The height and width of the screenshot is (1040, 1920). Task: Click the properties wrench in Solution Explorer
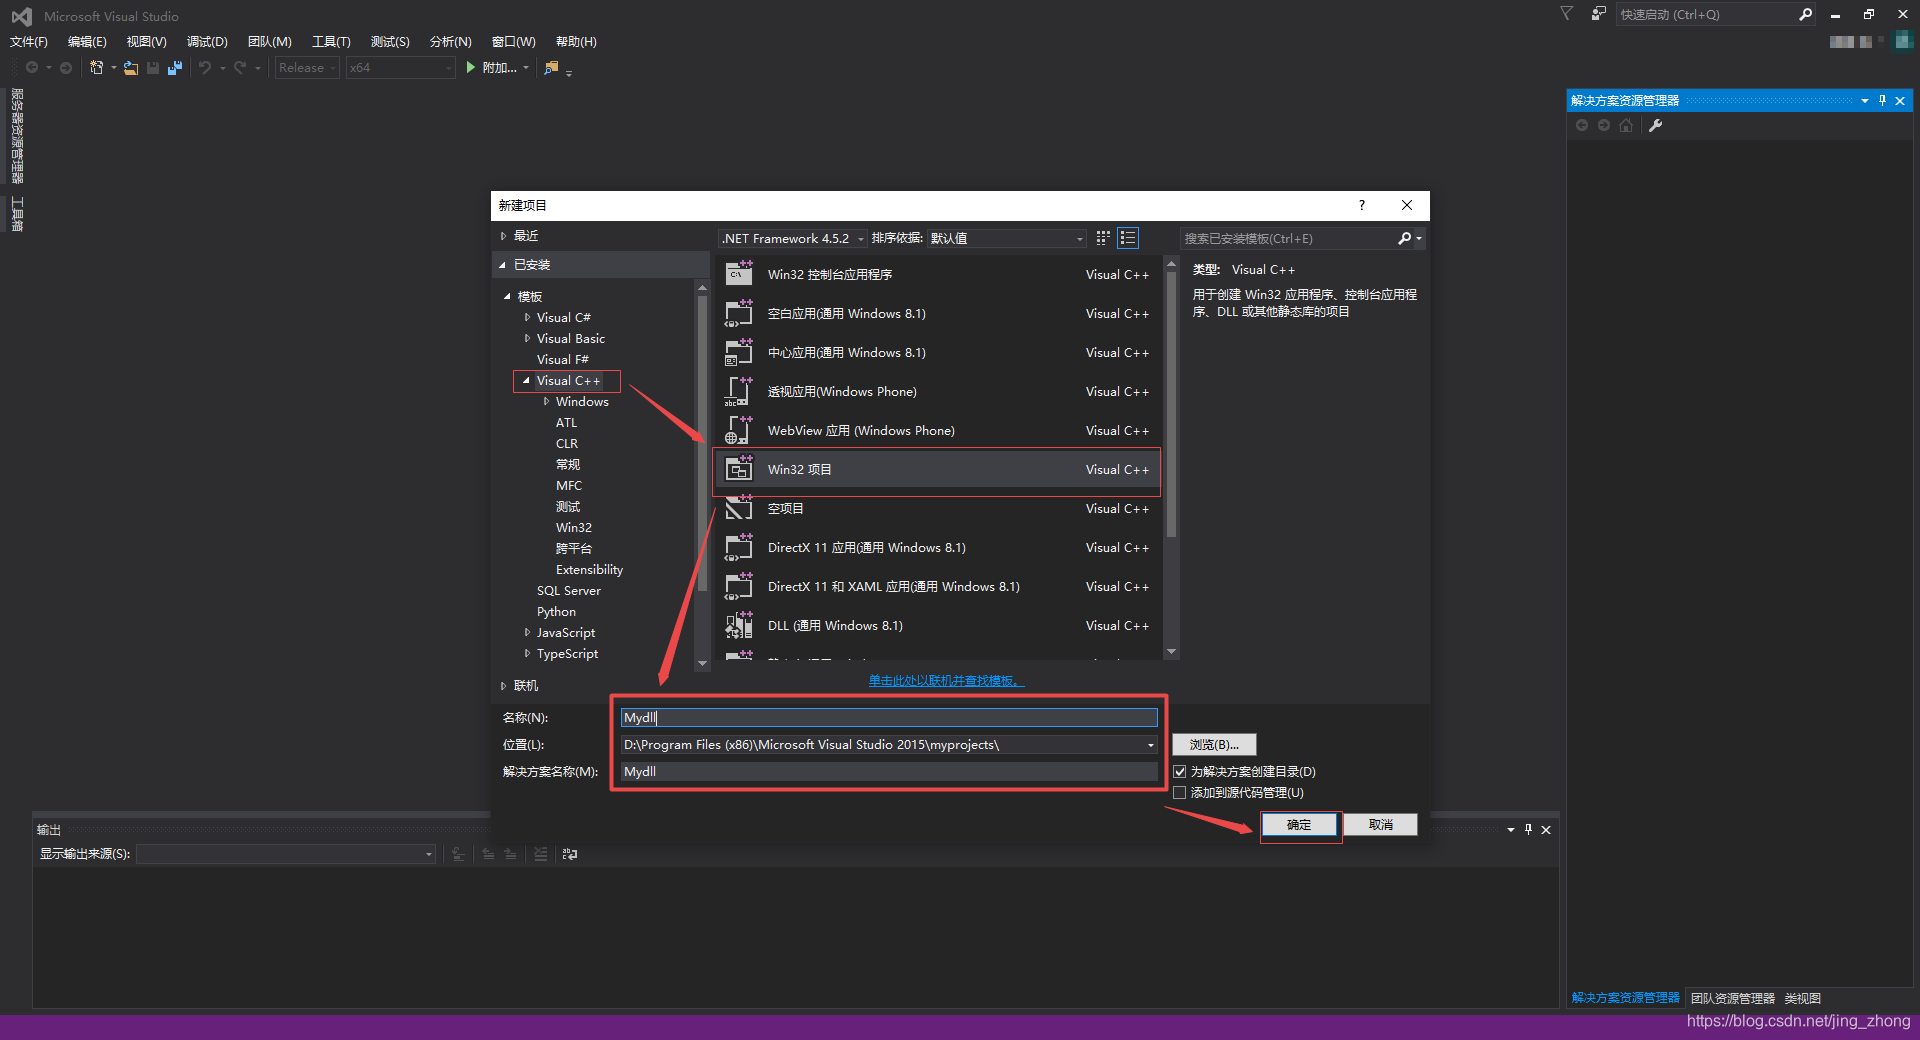pyautogui.click(x=1655, y=125)
